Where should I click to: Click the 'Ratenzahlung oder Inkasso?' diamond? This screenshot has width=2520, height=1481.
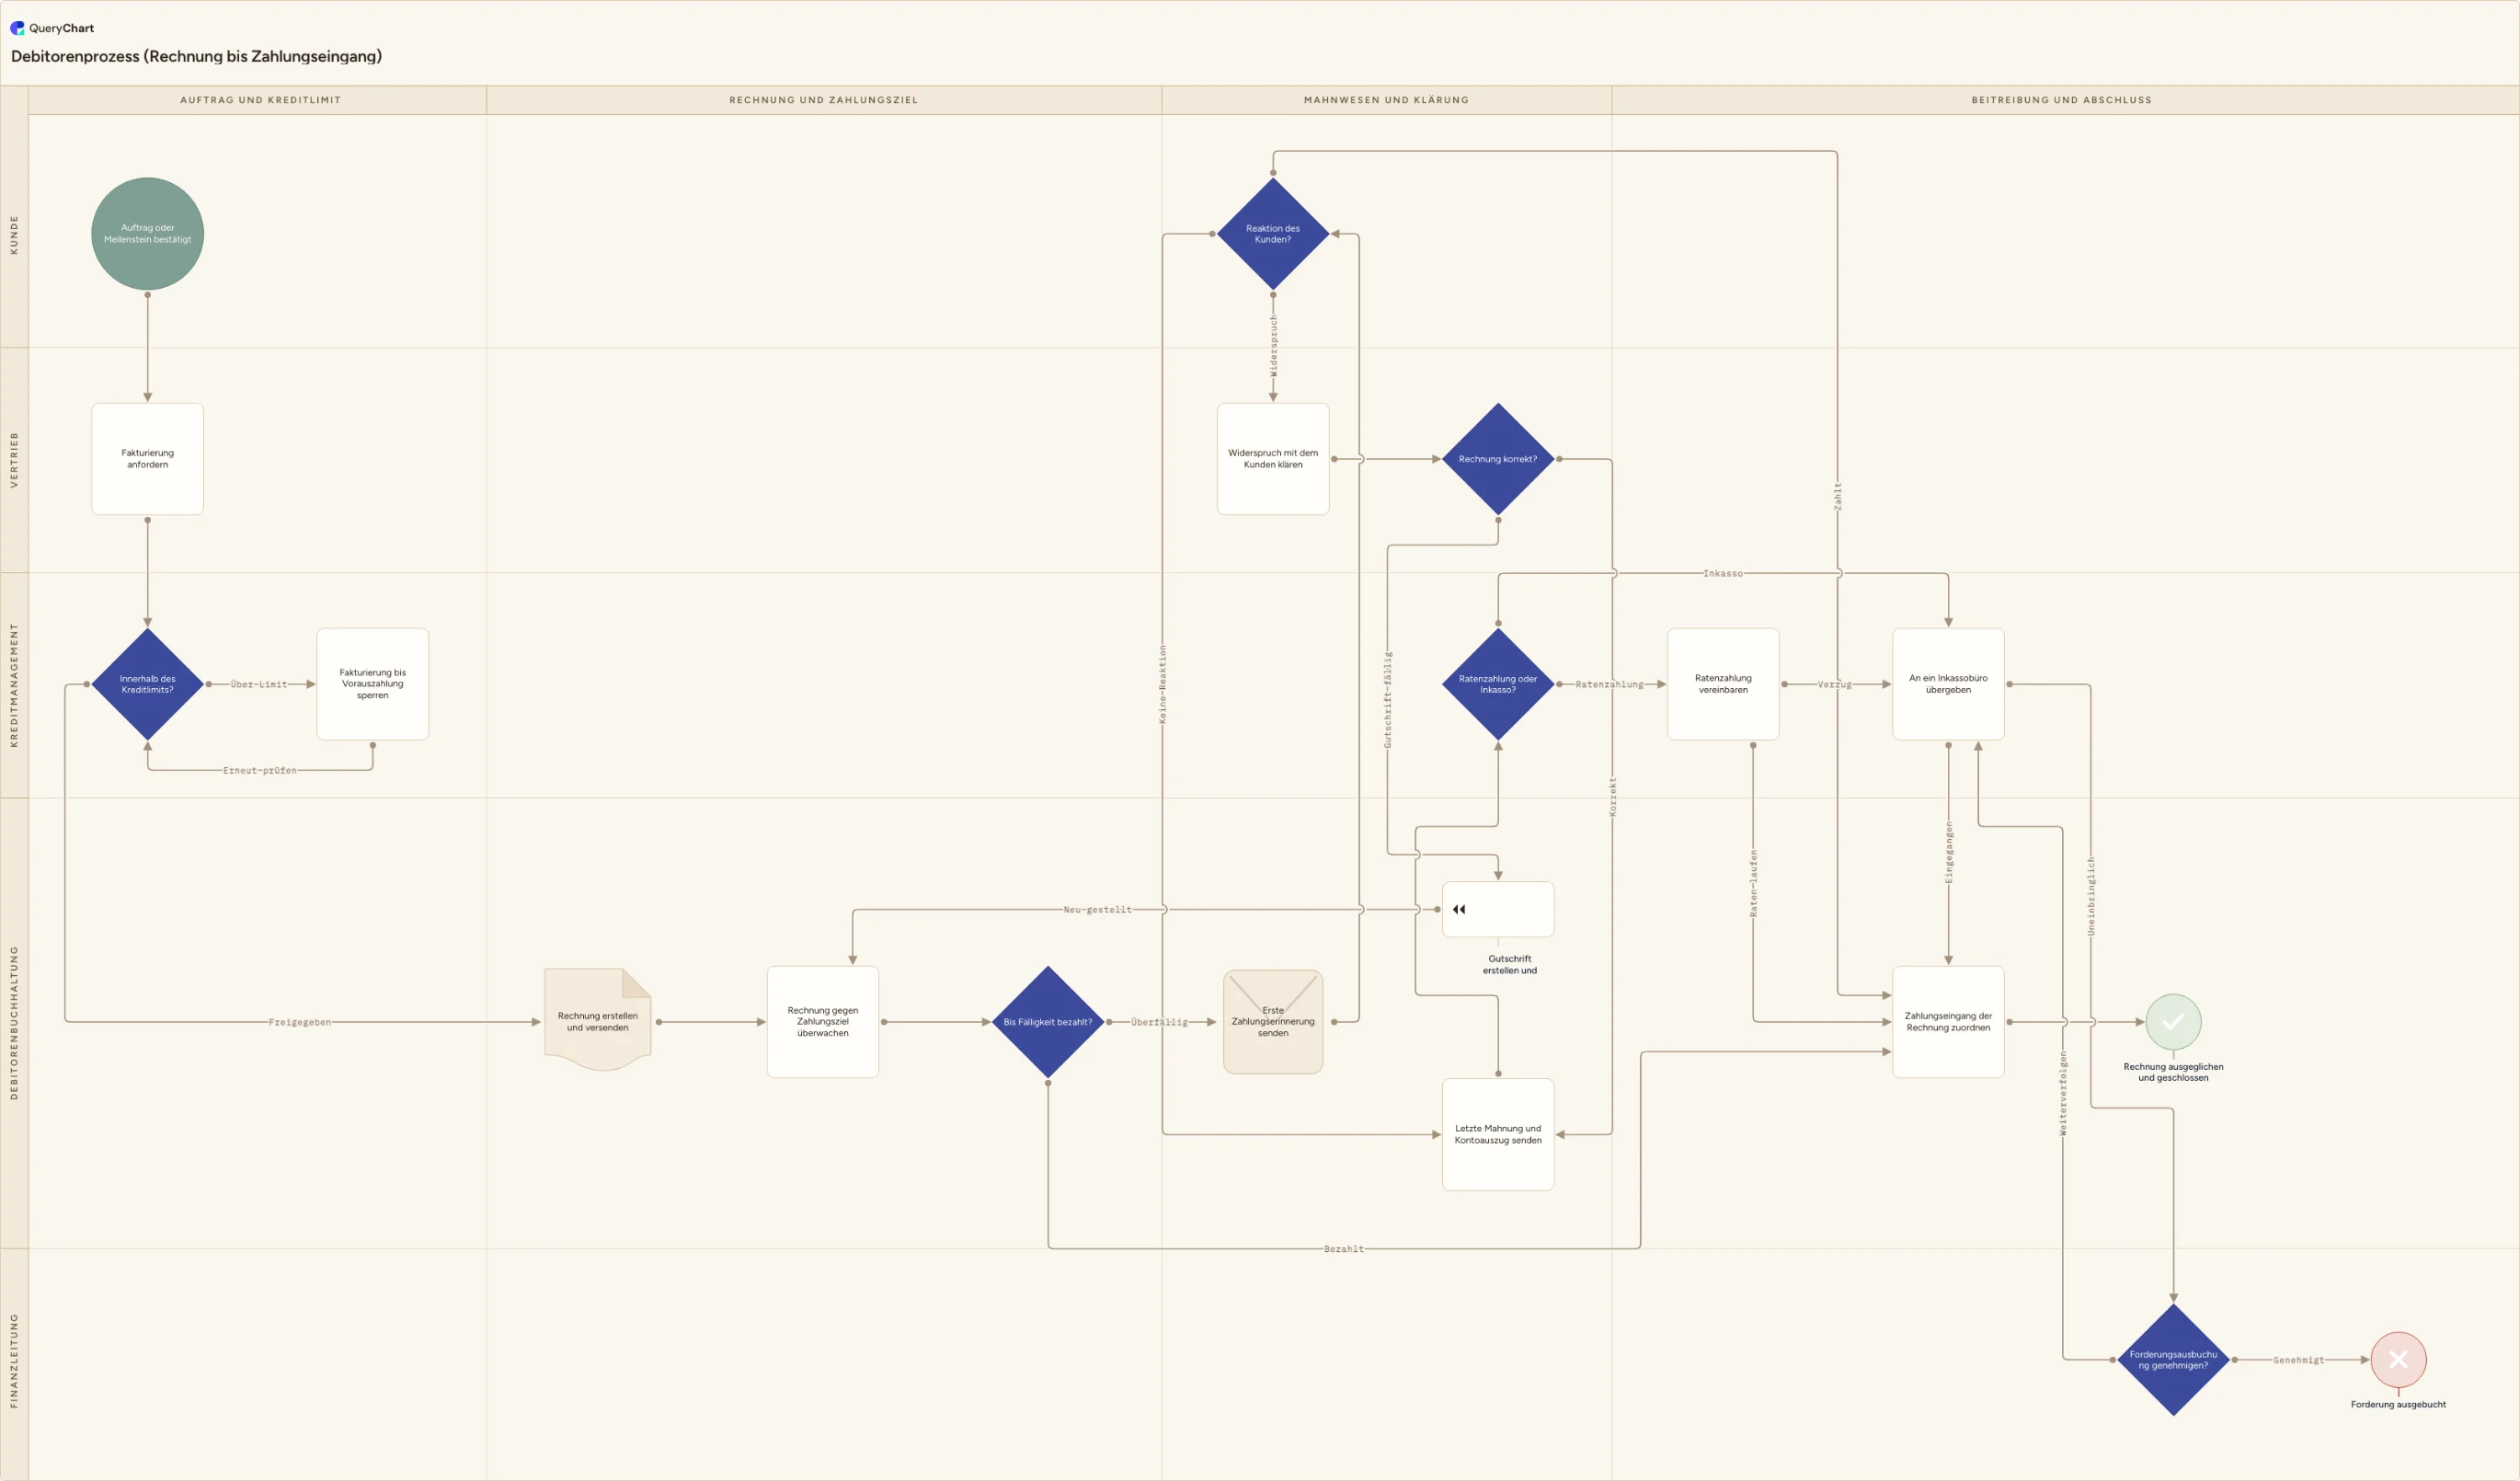pyautogui.click(x=1498, y=684)
